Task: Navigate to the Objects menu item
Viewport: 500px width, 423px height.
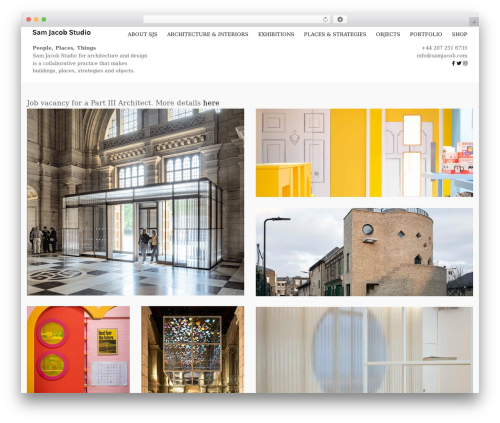Action: click(388, 34)
